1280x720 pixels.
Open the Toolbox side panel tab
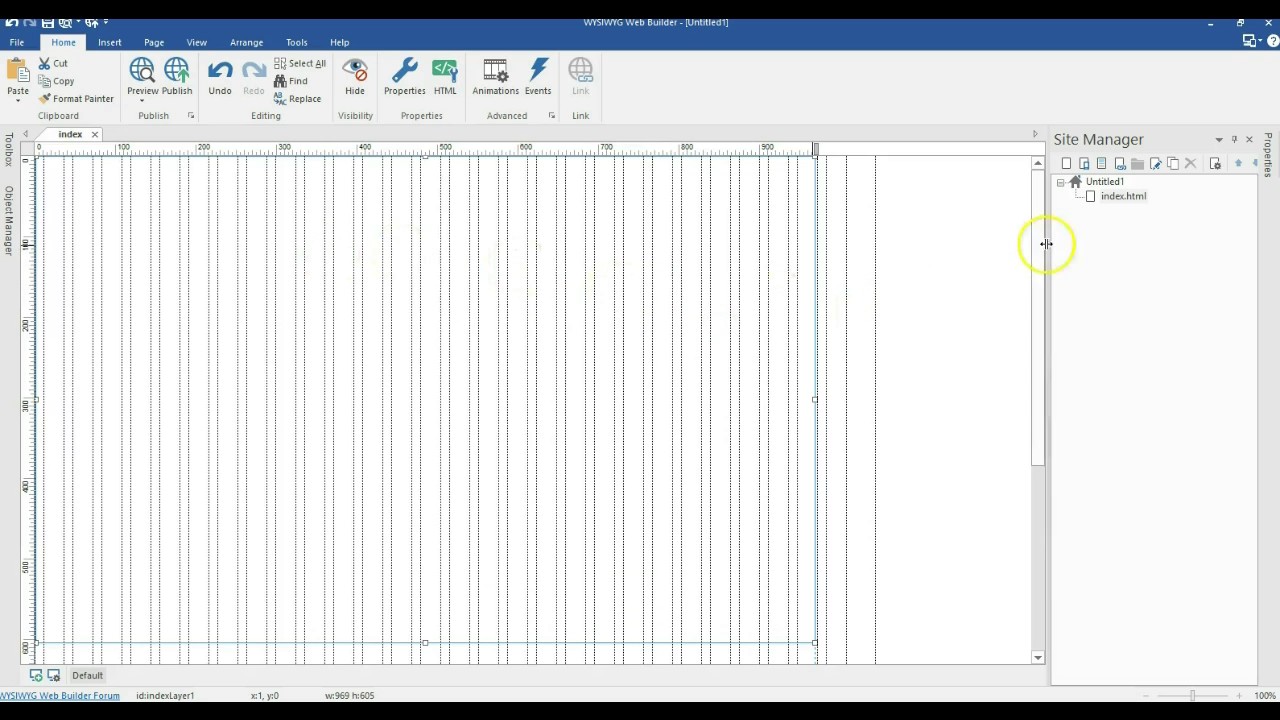[x=8, y=149]
